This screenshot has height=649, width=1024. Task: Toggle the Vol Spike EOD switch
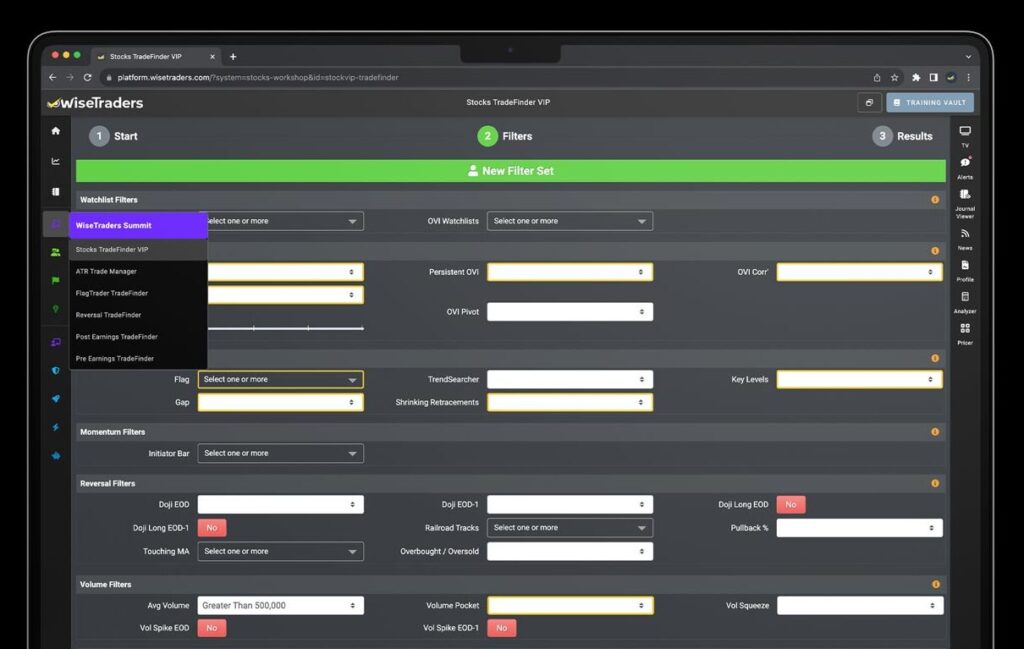212,628
